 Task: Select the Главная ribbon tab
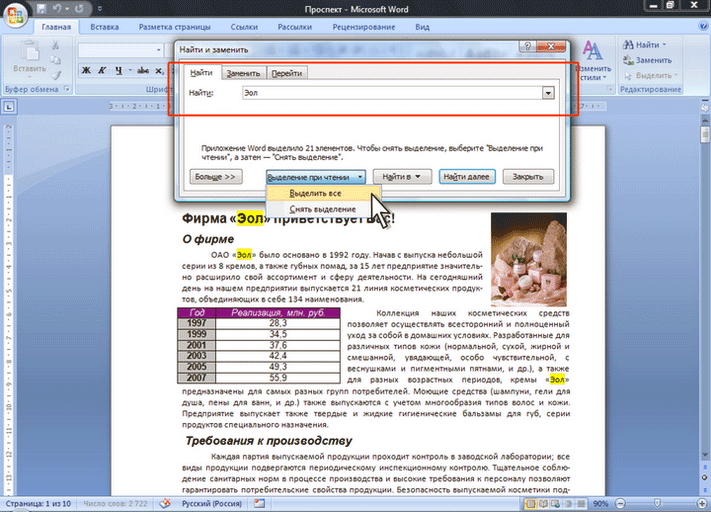[56, 27]
